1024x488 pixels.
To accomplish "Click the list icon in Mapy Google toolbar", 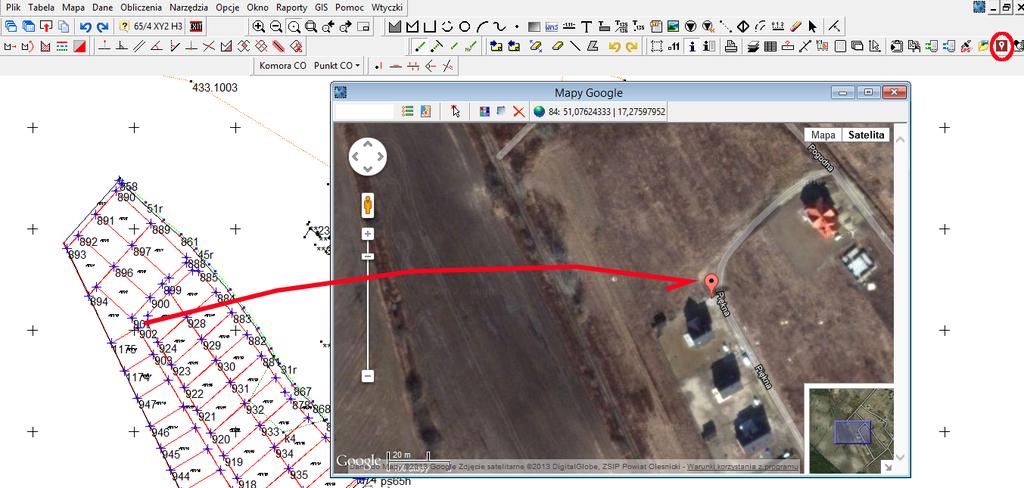I will [x=408, y=112].
